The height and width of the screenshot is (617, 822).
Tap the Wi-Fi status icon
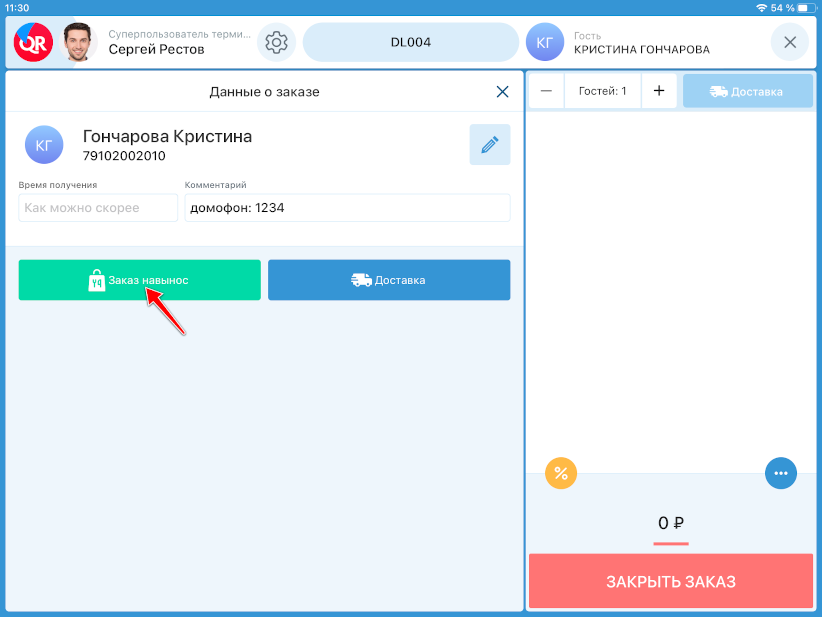761,8
